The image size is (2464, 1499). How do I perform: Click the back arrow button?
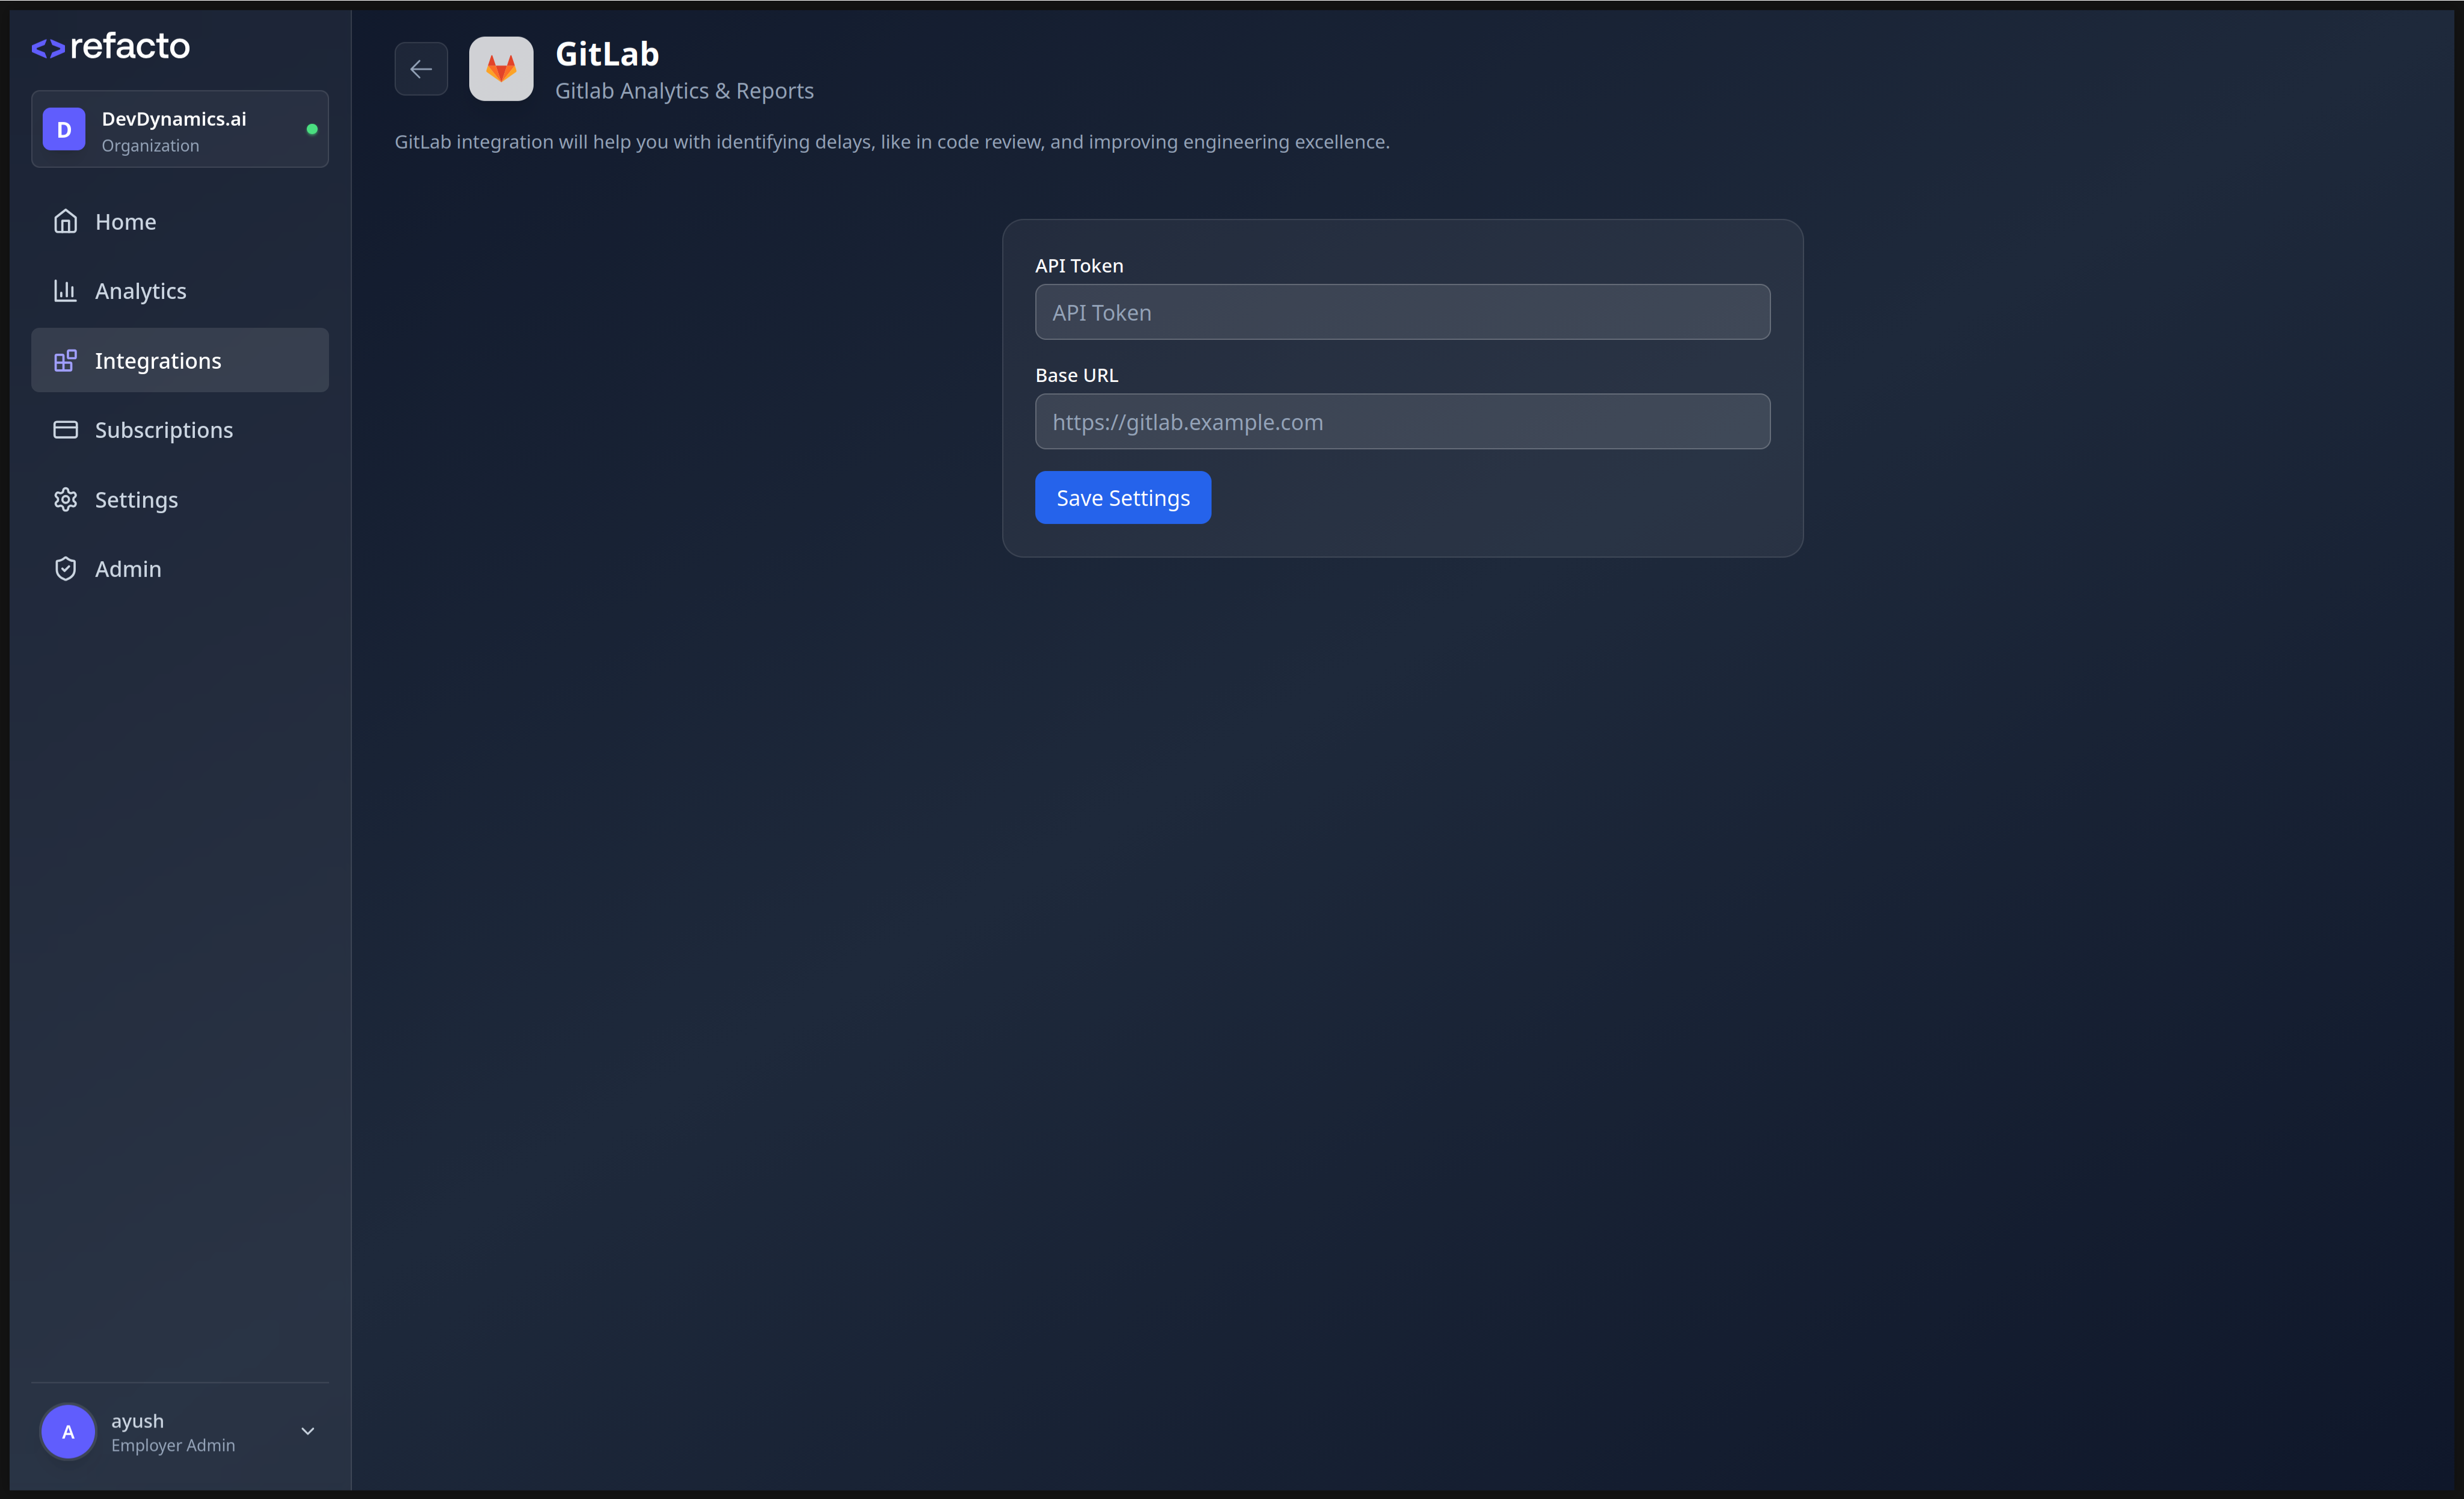pyautogui.click(x=421, y=69)
